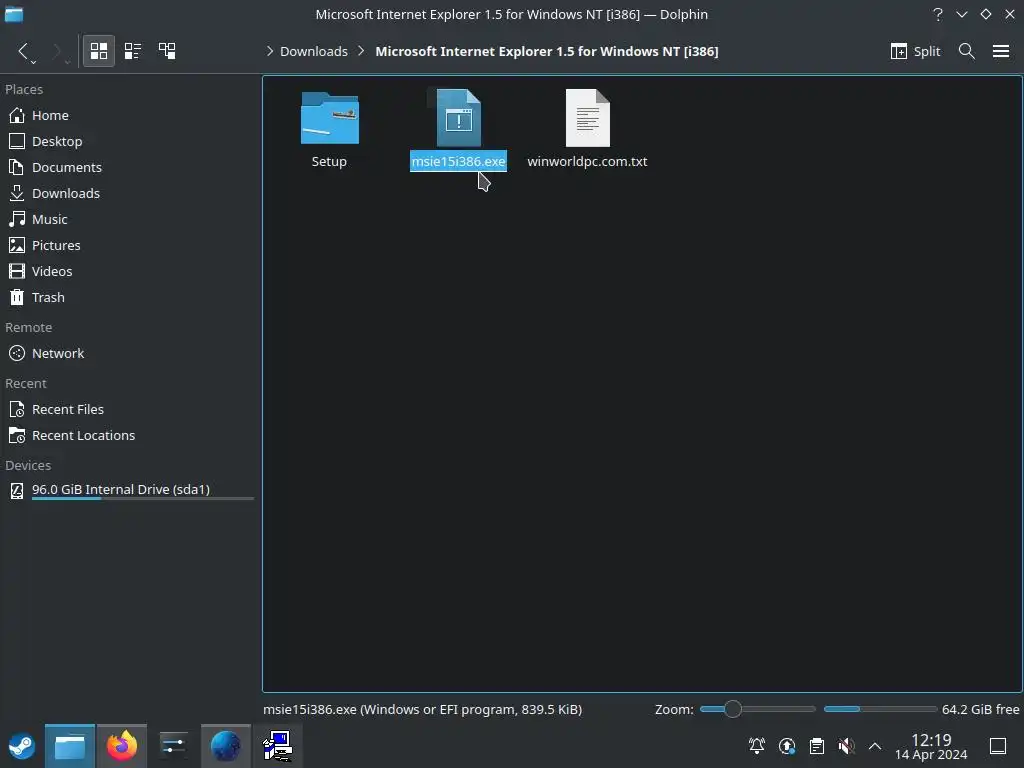Viewport: 1024px width, 768px height.
Task: Launch Firefox from the taskbar
Action: pos(122,746)
